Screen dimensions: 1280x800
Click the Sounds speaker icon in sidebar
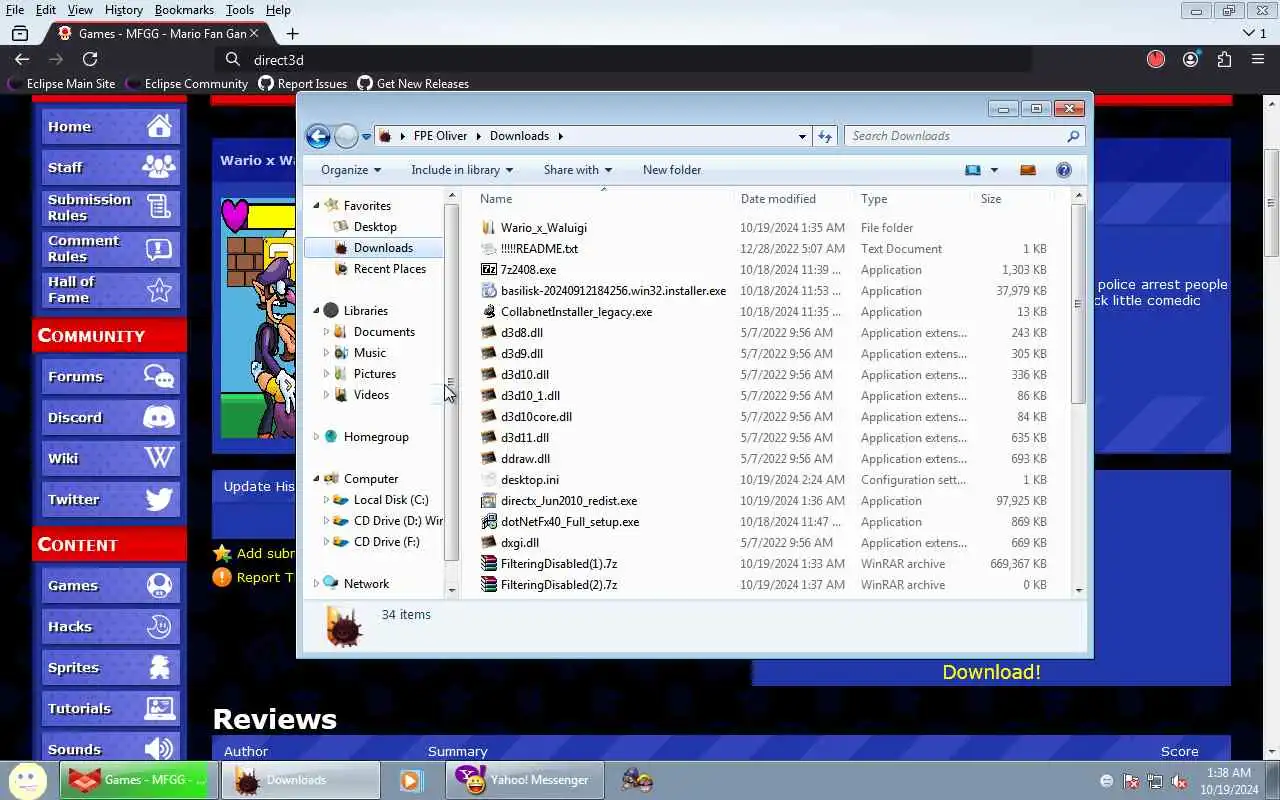click(x=159, y=749)
